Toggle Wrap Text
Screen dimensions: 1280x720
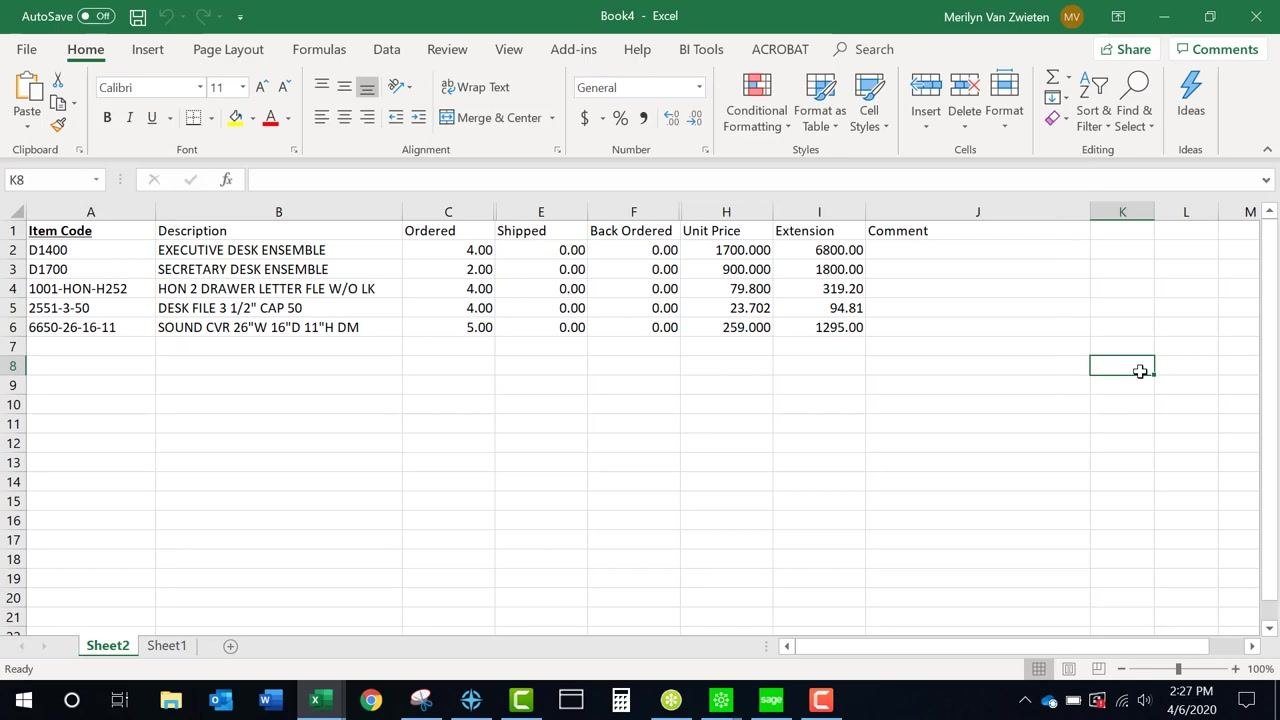pyautogui.click(x=476, y=87)
